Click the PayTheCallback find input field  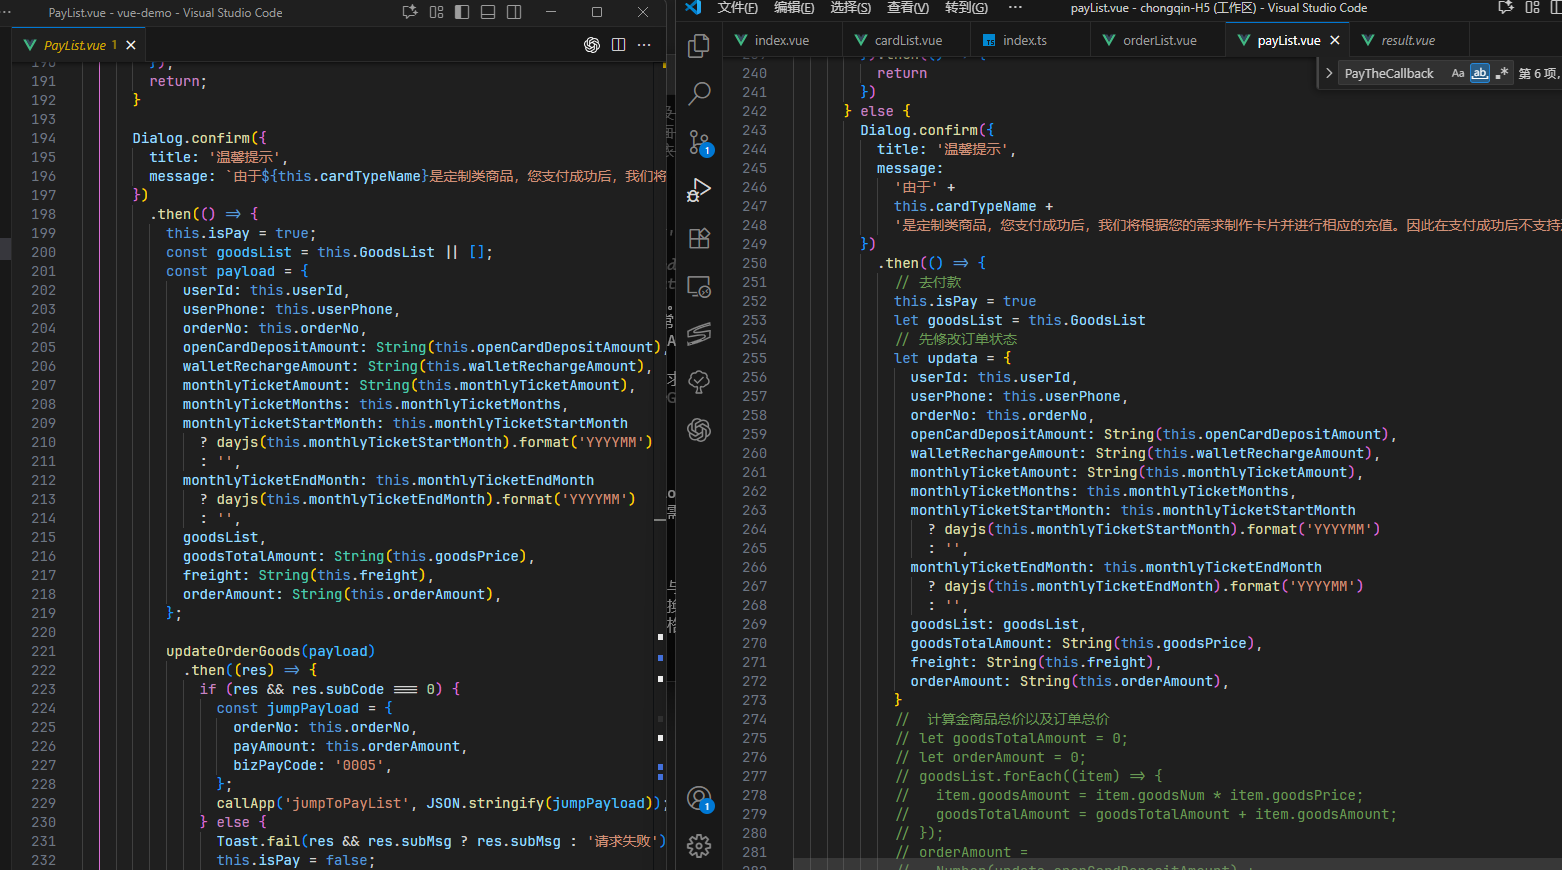[1390, 73]
